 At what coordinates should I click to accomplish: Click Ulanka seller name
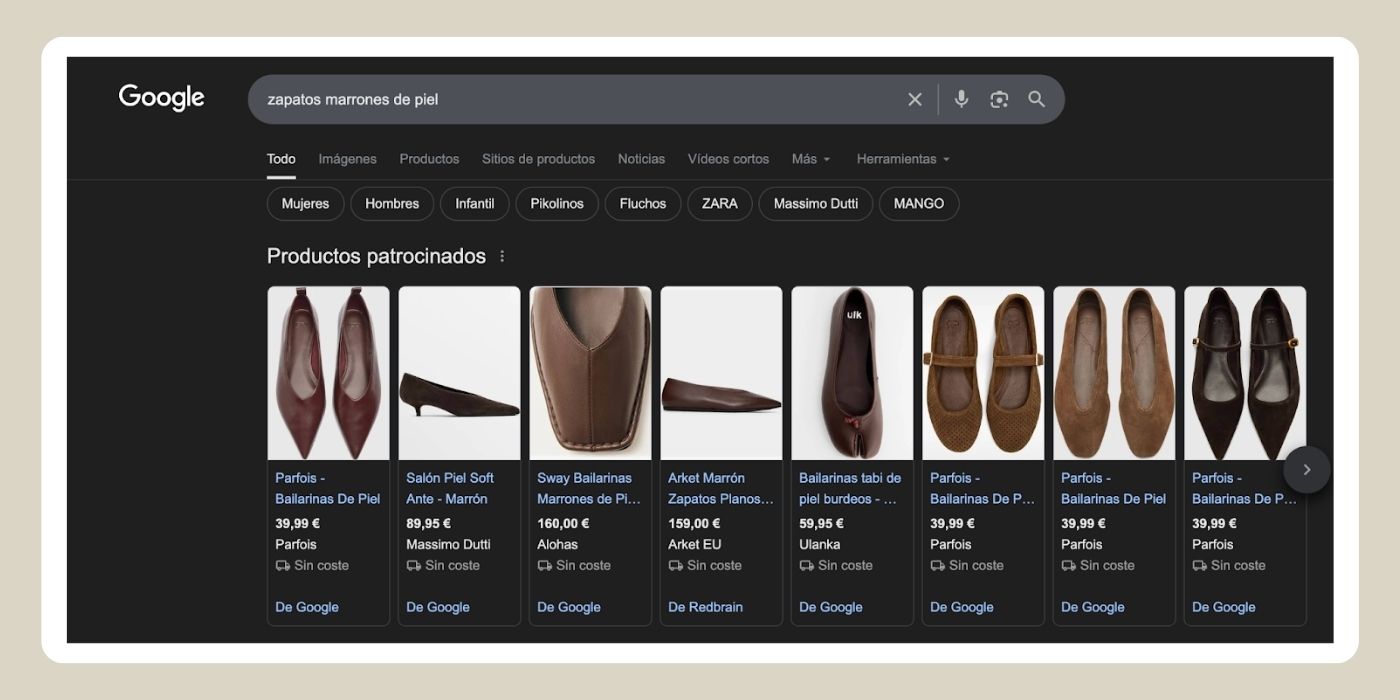[x=819, y=544]
